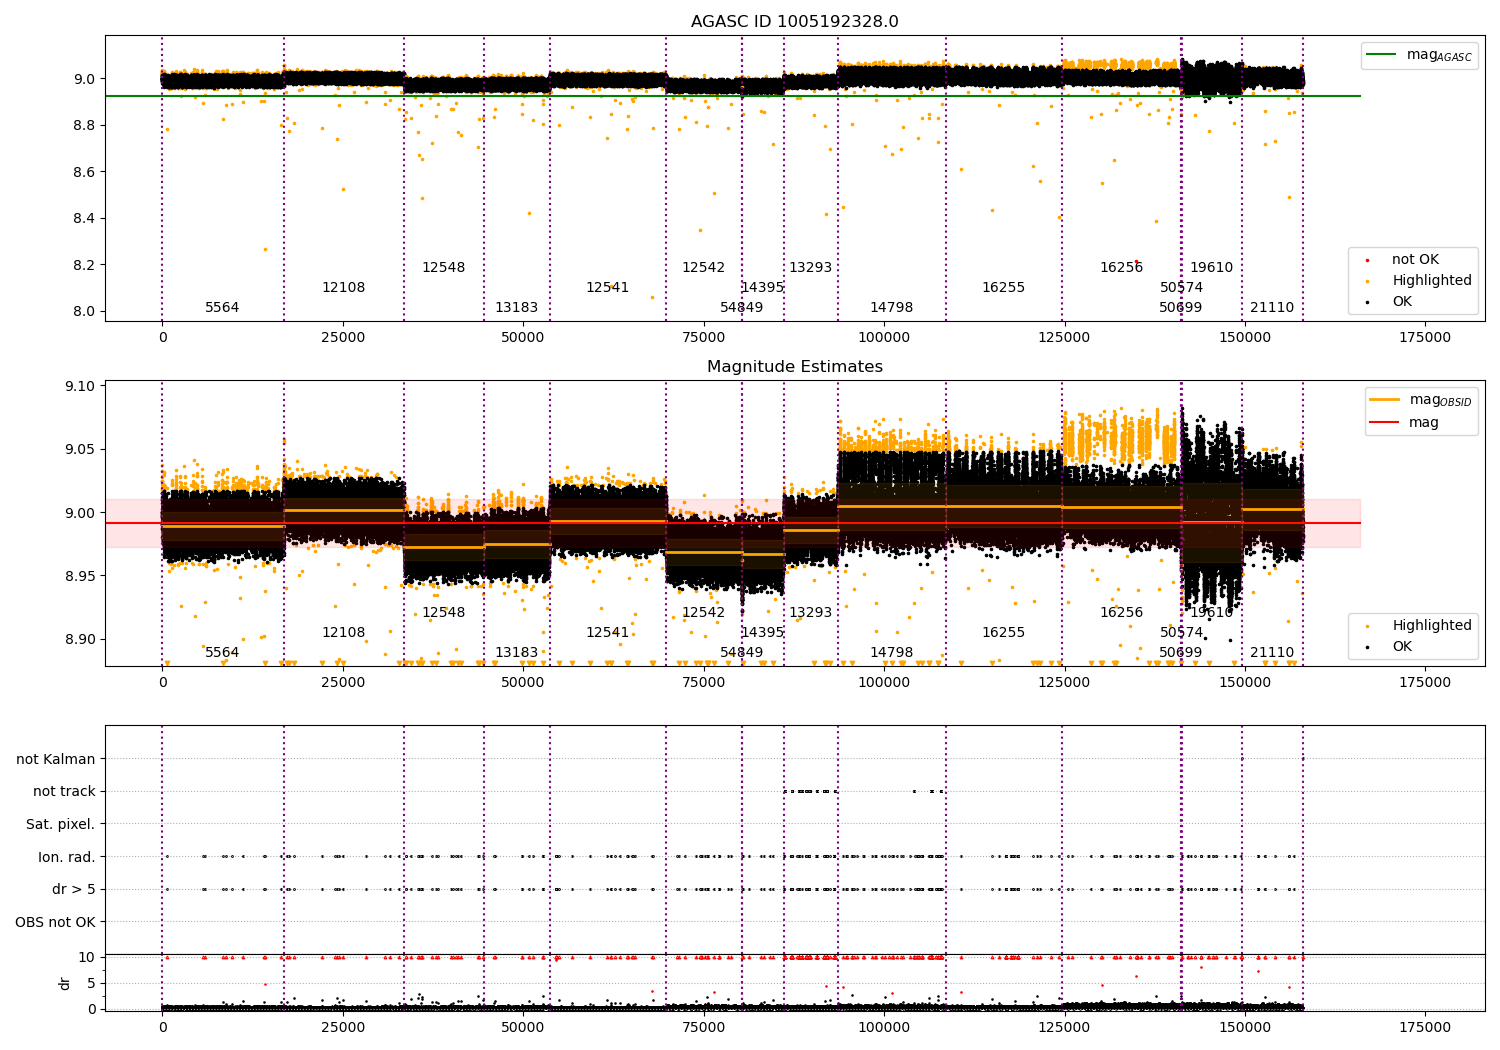Click obsid label 12542 in the top plot

click(x=703, y=268)
